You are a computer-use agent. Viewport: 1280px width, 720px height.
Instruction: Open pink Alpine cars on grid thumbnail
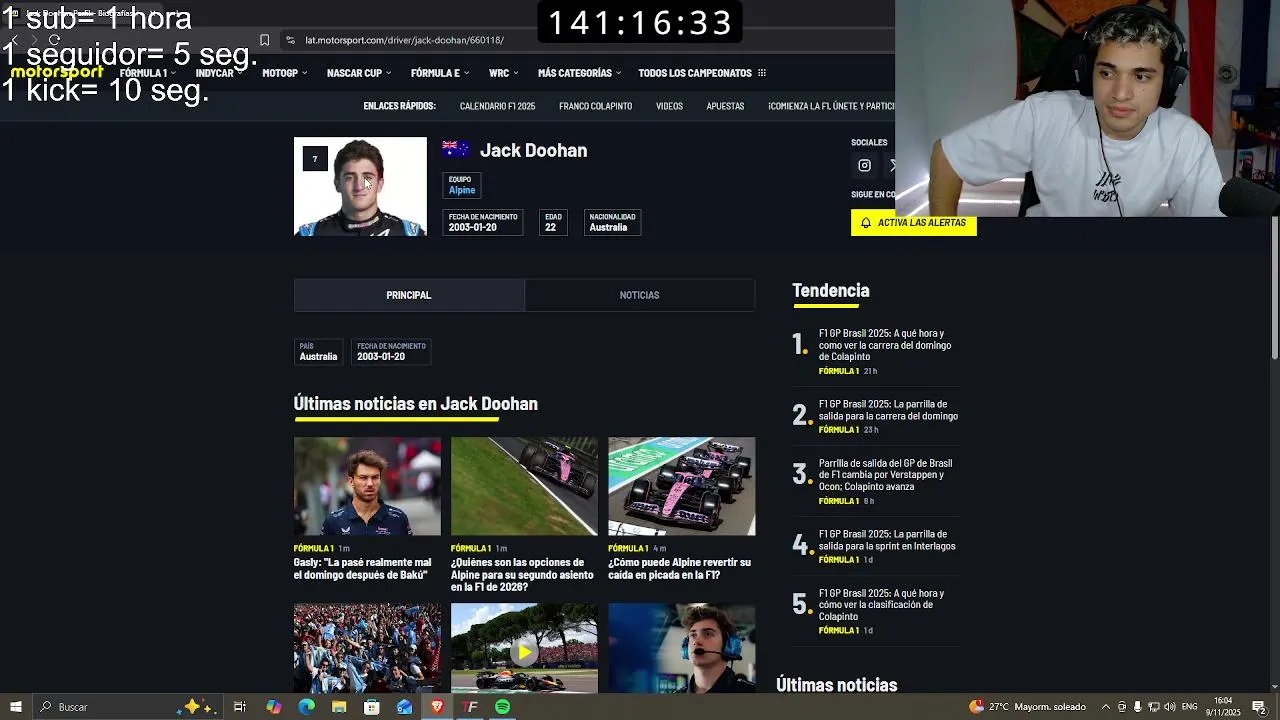pos(681,486)
